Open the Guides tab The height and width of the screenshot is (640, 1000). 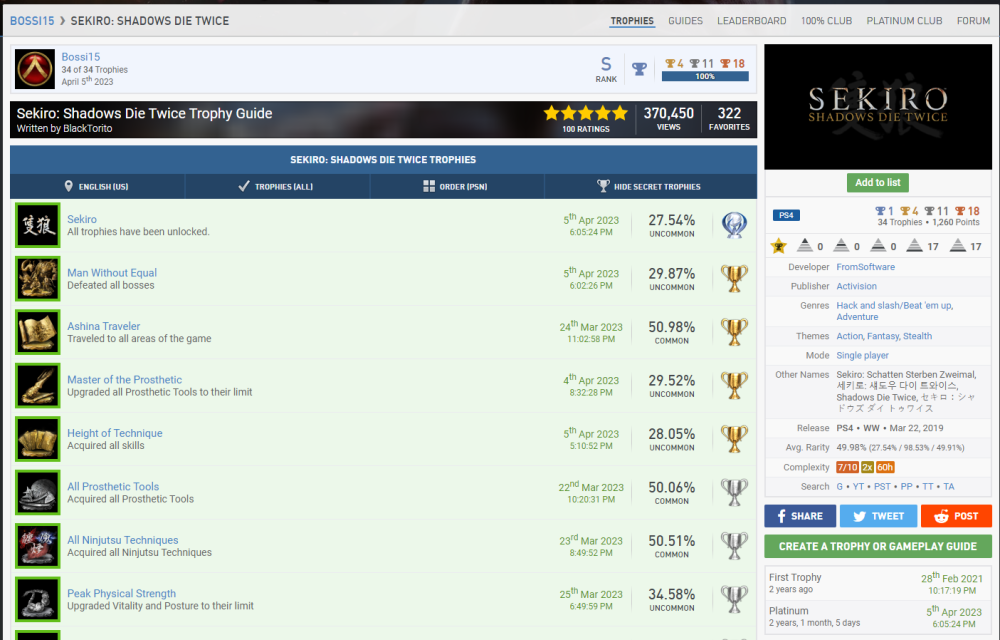(685, 21)
